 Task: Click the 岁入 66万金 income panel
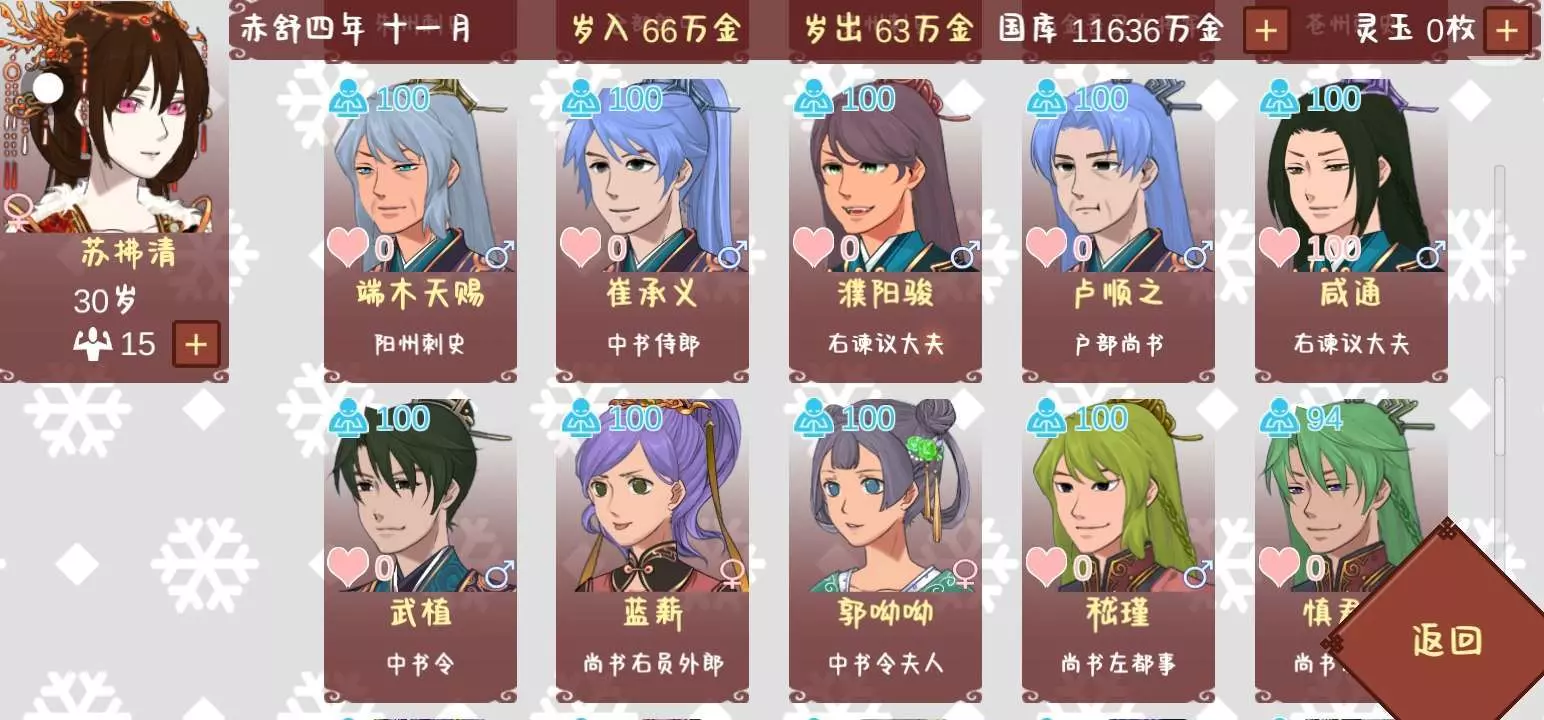(654, 29)
